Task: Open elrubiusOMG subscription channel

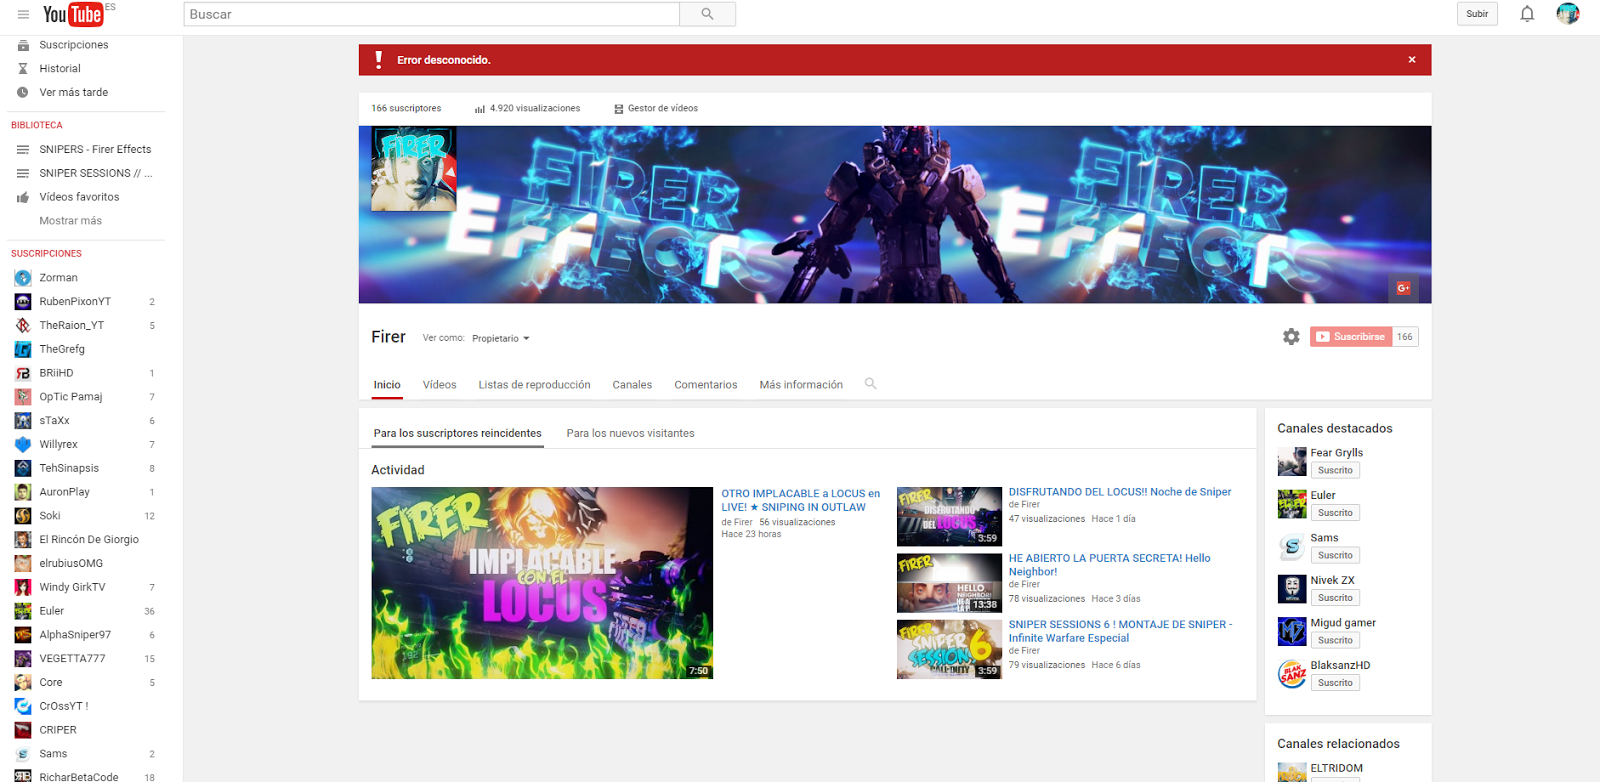Action: click(x=71, y=564)
